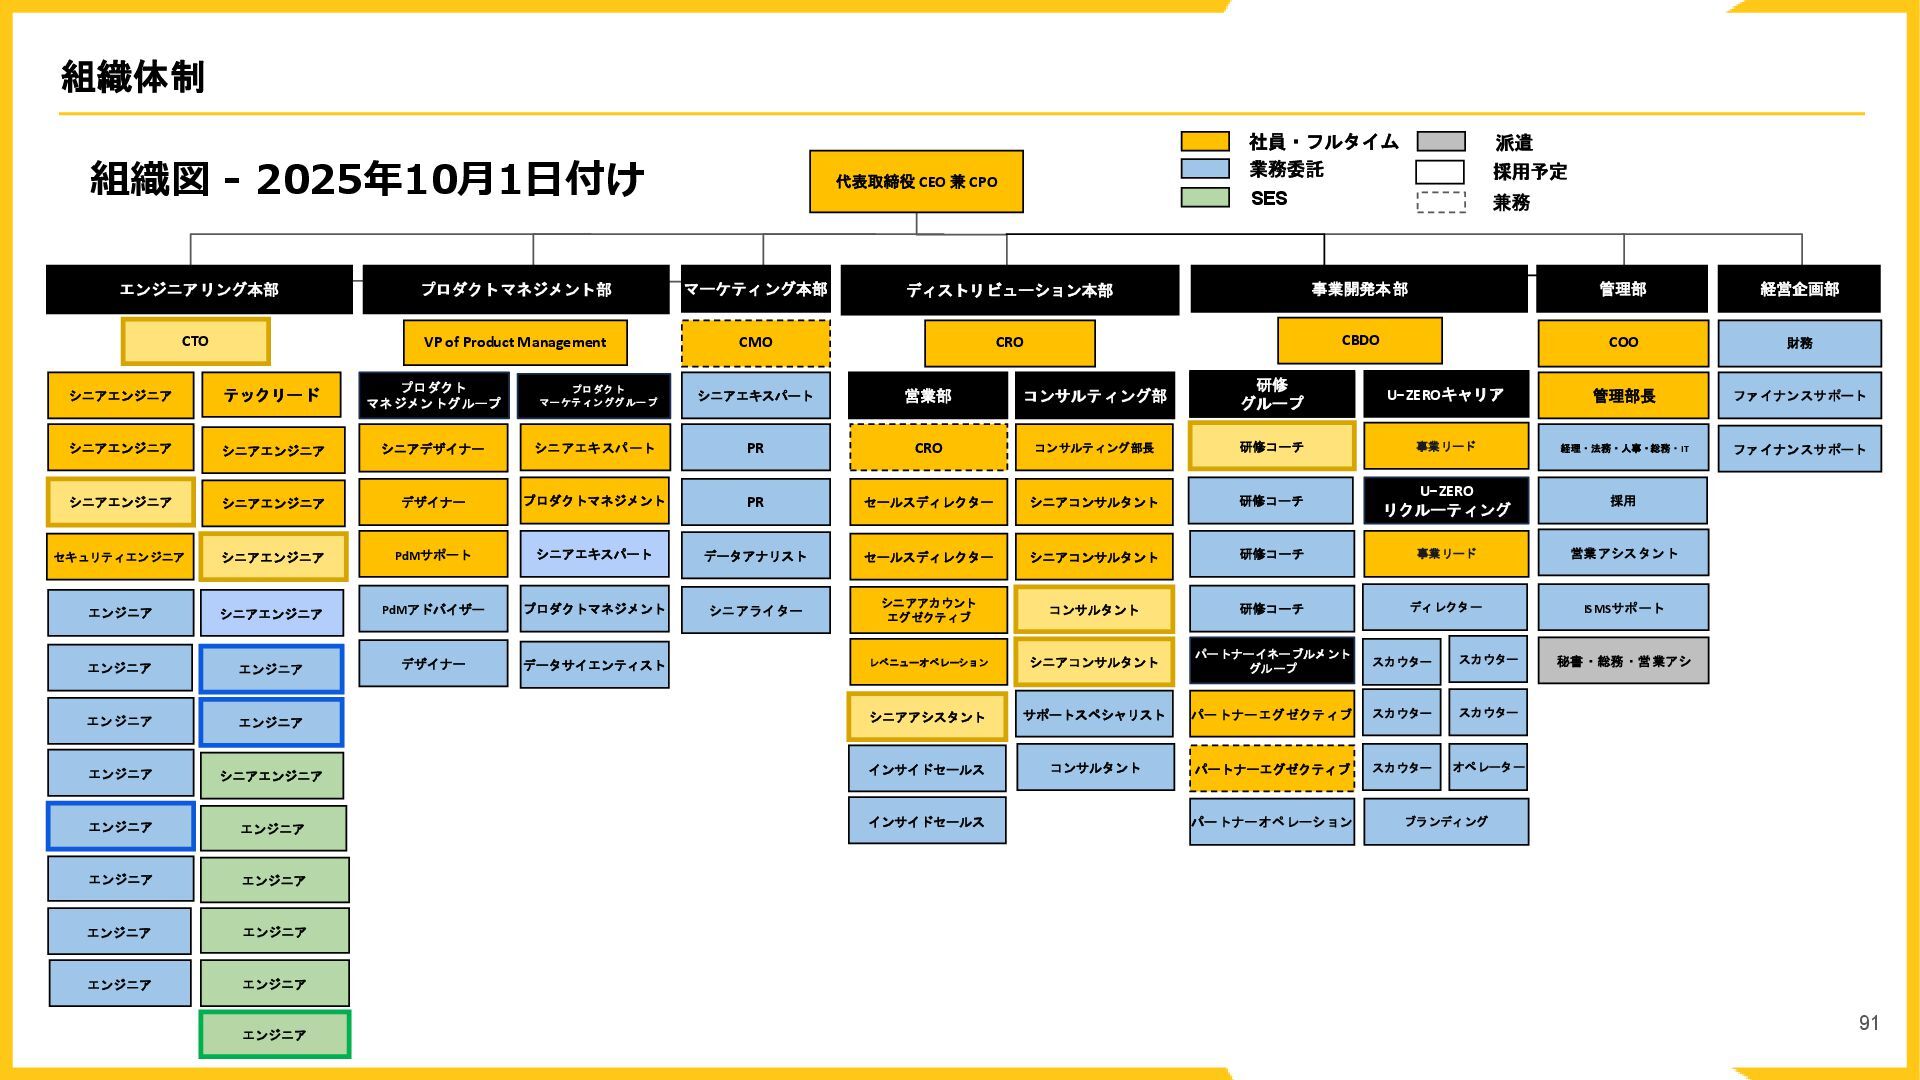This screenshot has height=1080, width=1920.
Task: Click the dashed 兼務 legend box
Action: (1440, 202)
